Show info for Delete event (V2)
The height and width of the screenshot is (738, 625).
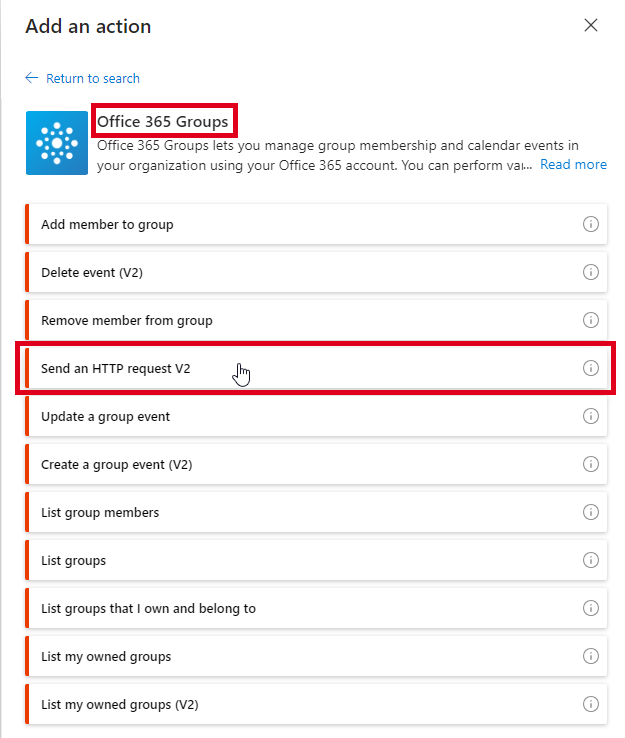590,272
